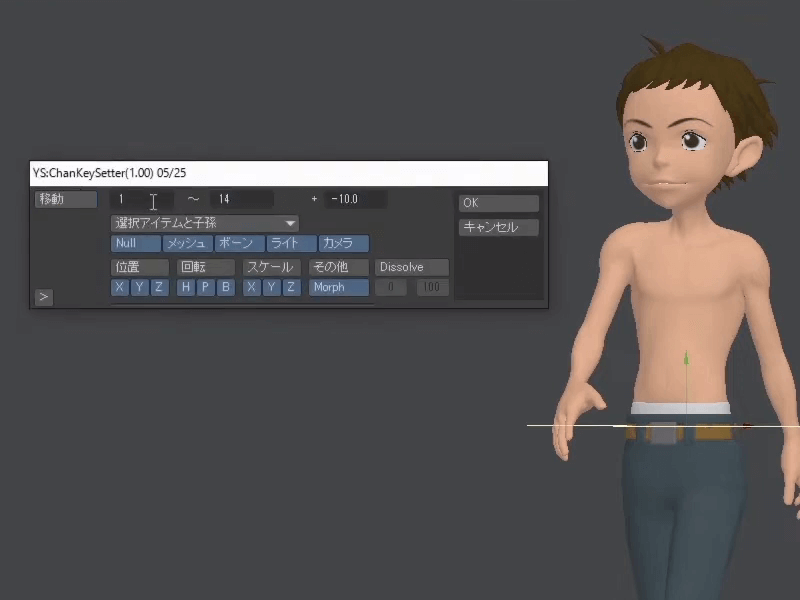Click the その他 channel group button
This screenshot has height=600, width=800.
[338, 267]
